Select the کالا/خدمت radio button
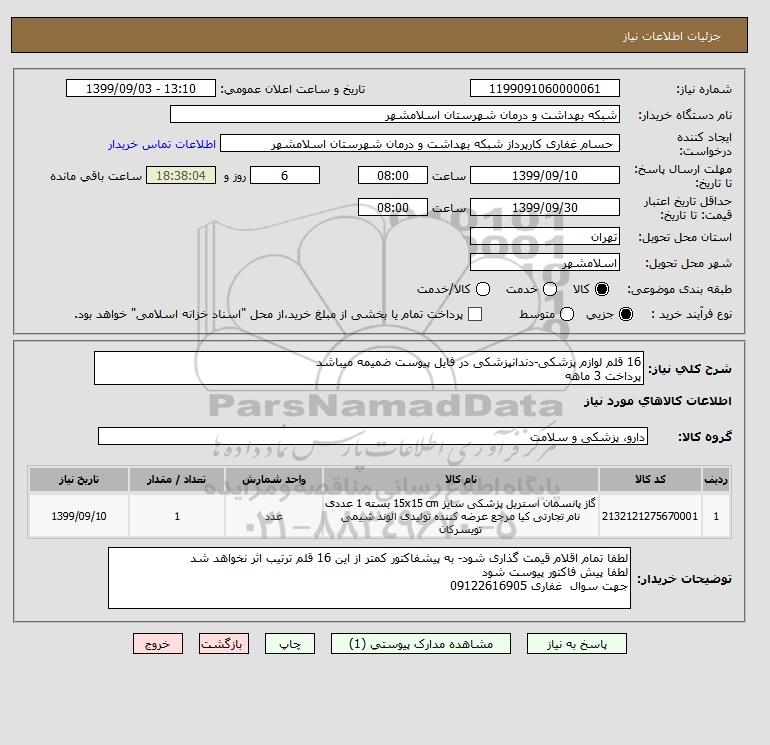This screenshot has height=745, width=770. click(x=483, y=289)
